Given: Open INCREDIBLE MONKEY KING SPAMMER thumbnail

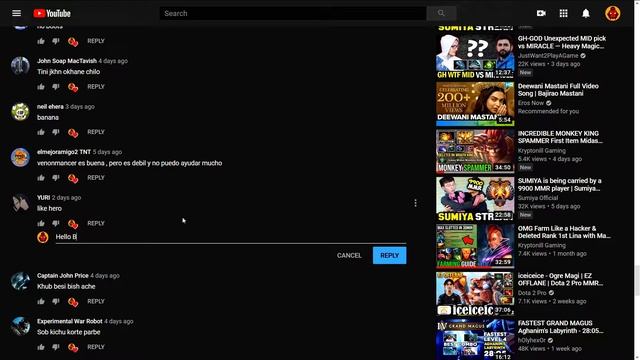Looking at the screenshot, I should (475, 151).
